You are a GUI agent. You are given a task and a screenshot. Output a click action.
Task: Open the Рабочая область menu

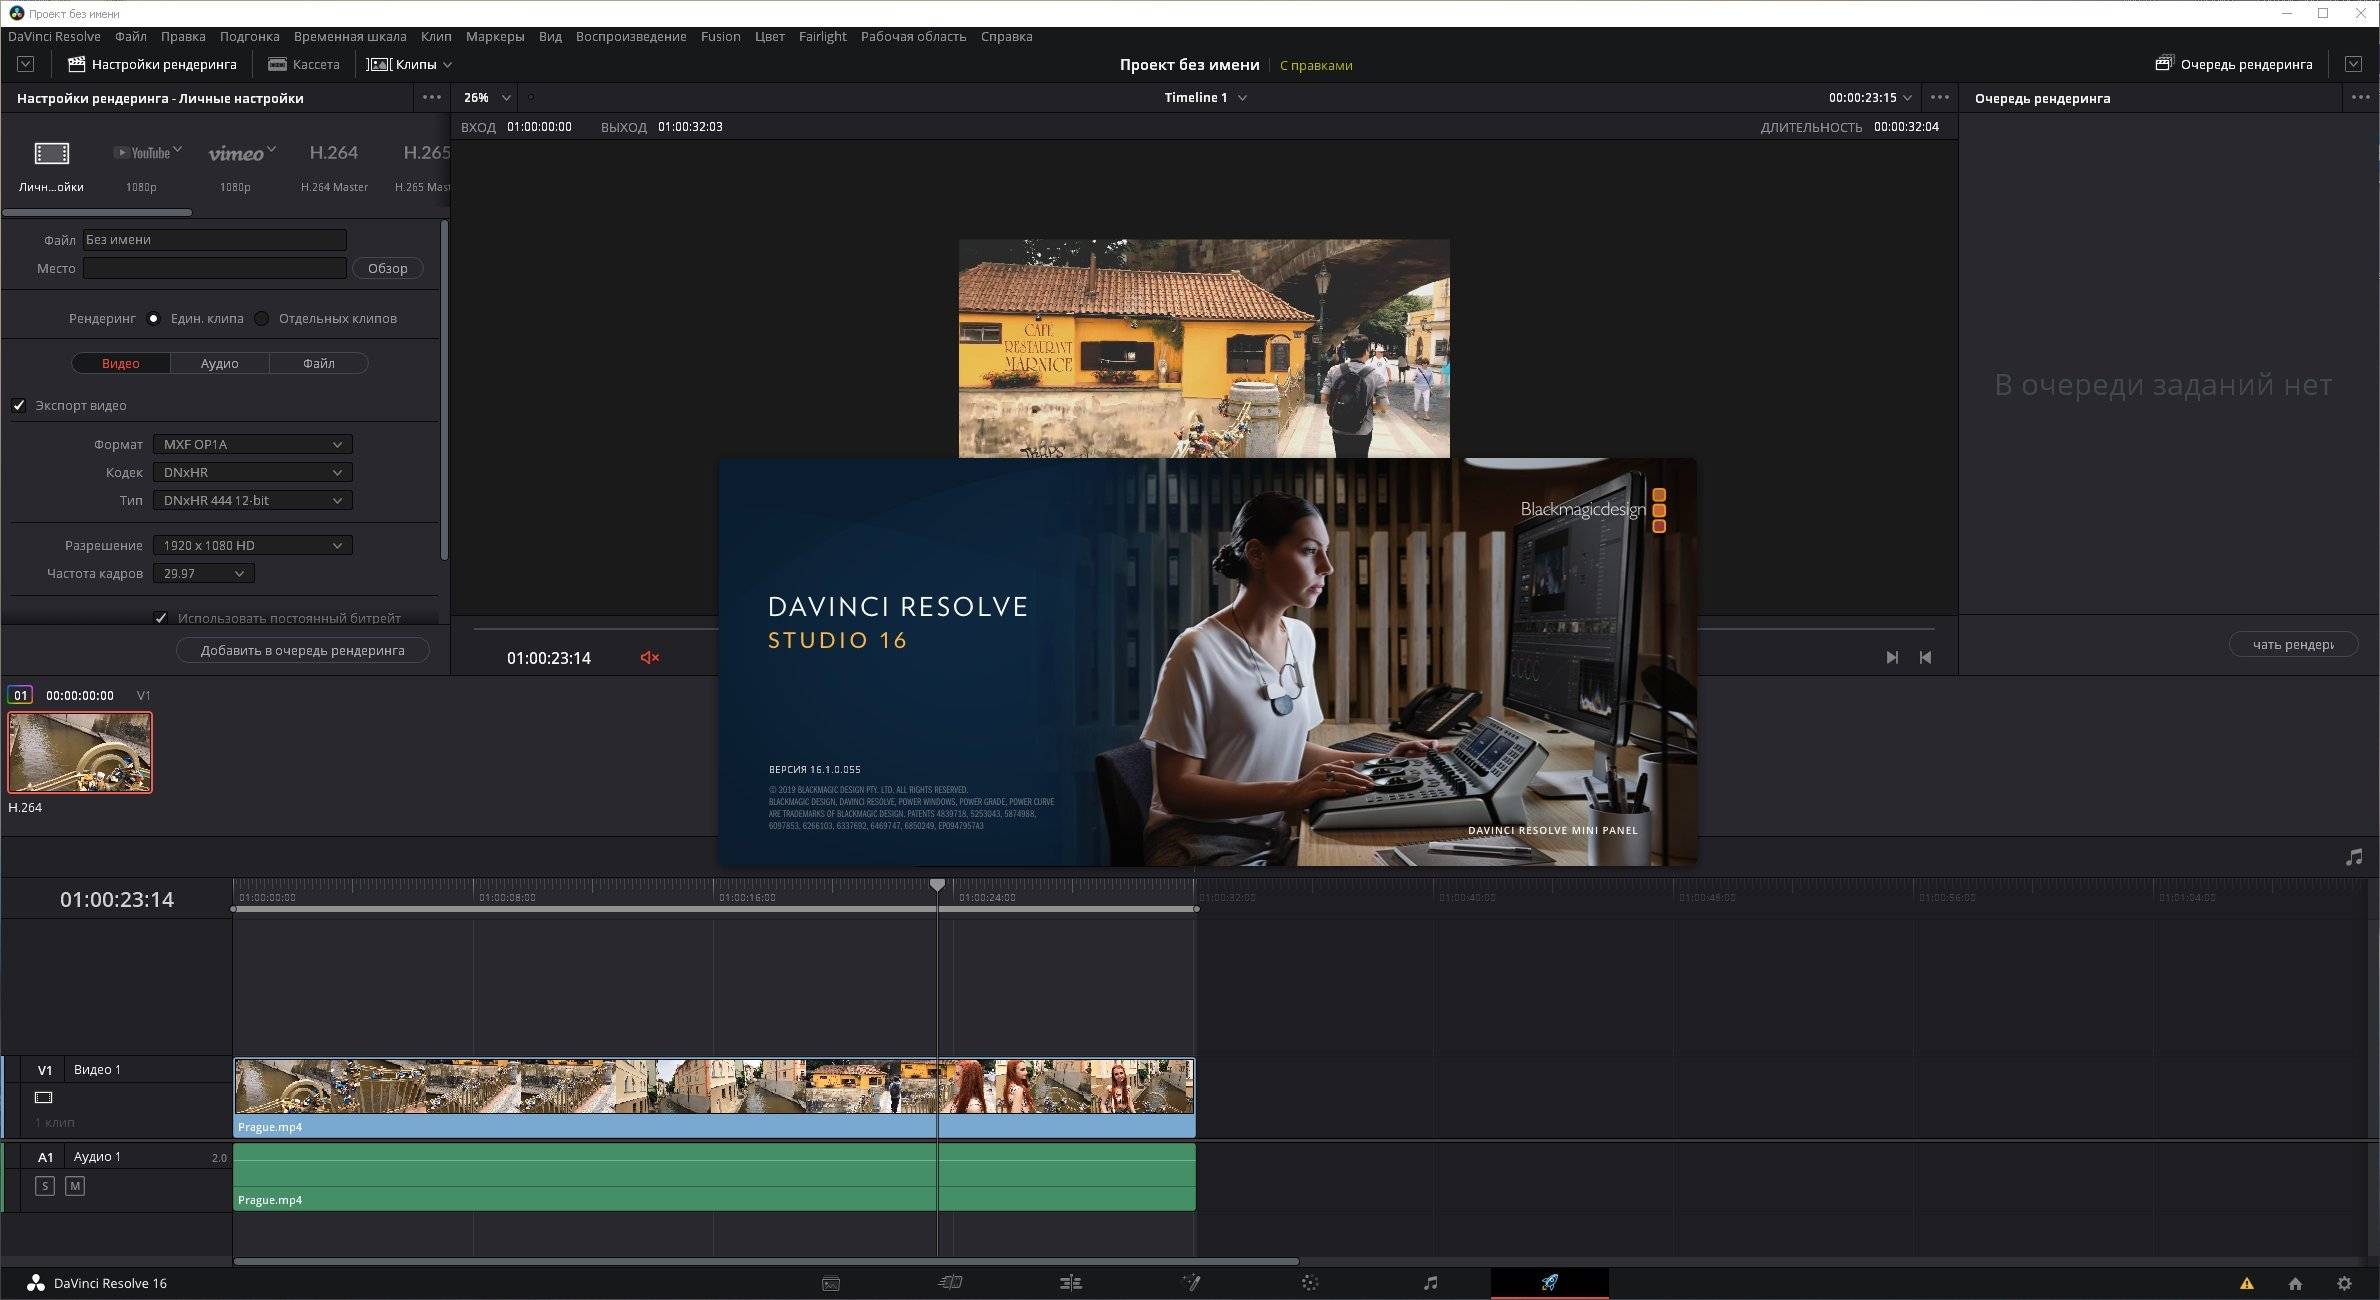click(913, 36)
